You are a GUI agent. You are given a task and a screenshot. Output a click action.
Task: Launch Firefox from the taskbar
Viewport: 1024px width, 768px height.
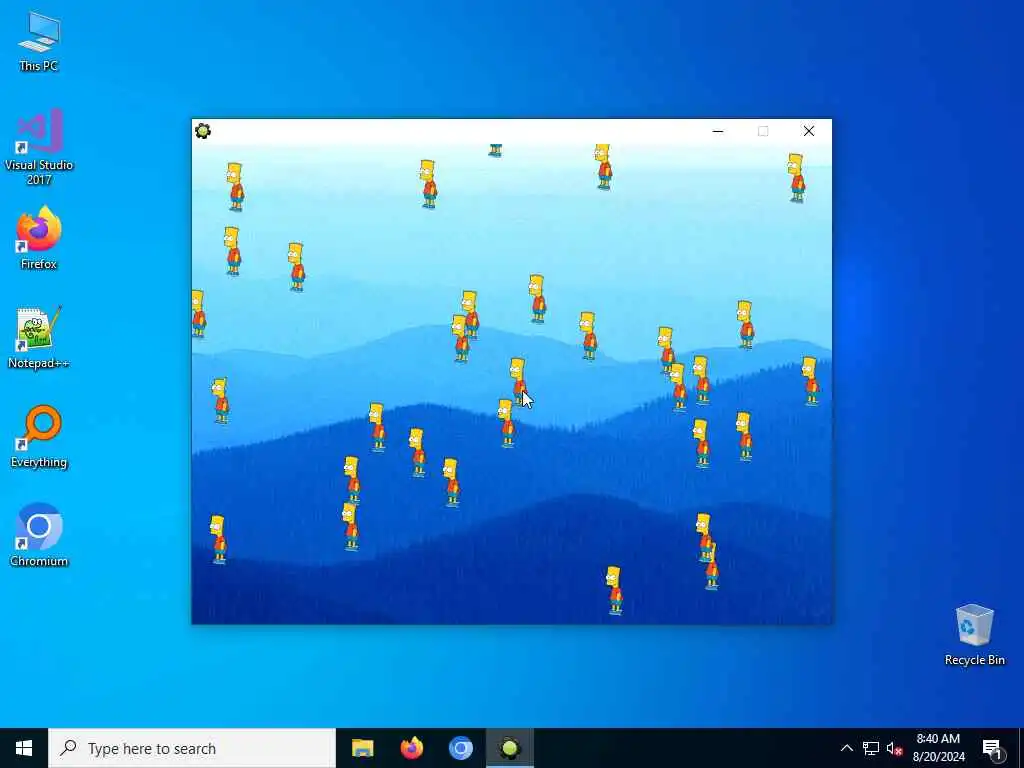pos(411,748)
